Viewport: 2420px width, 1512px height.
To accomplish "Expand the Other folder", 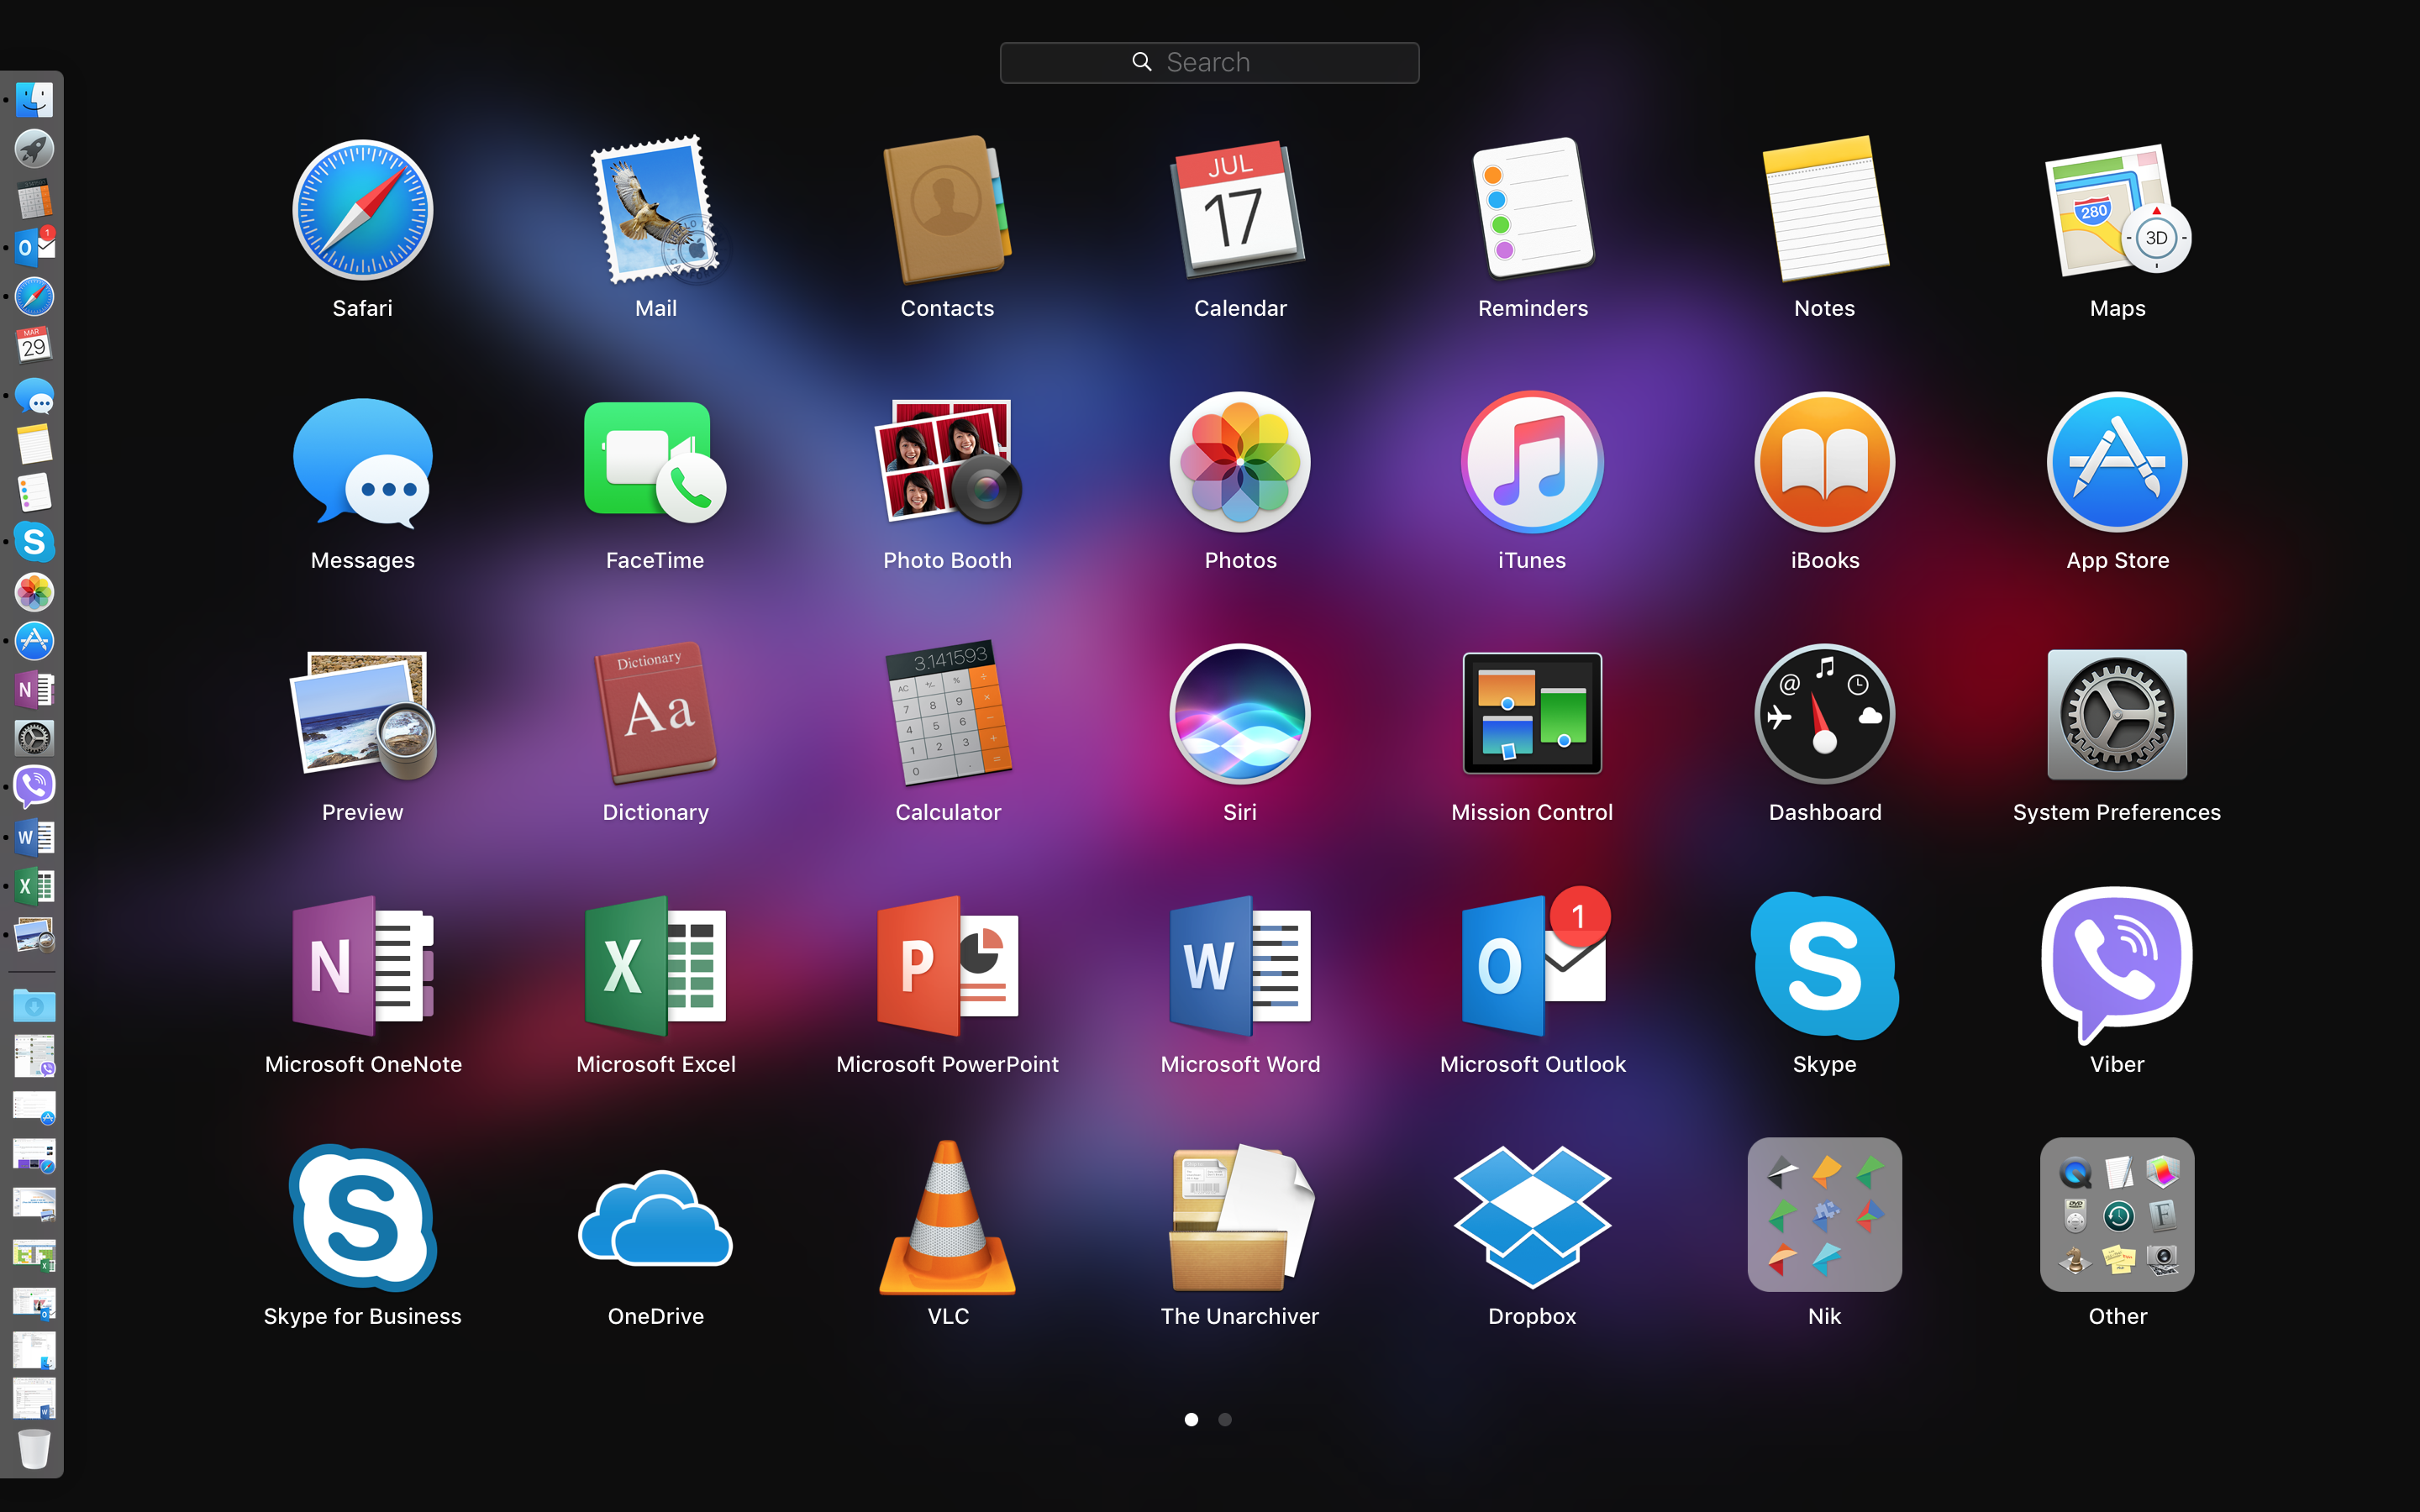I will coord(2117,1214).
